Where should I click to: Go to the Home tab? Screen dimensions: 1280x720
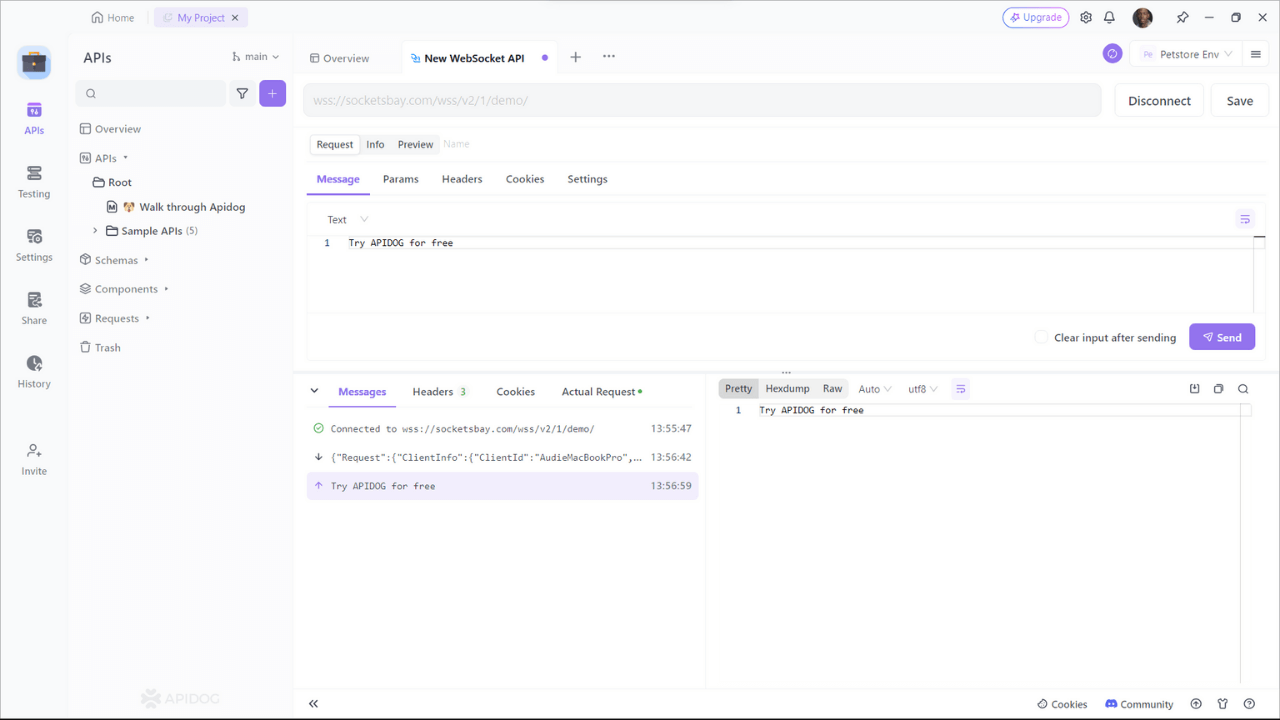click(112, 18)
